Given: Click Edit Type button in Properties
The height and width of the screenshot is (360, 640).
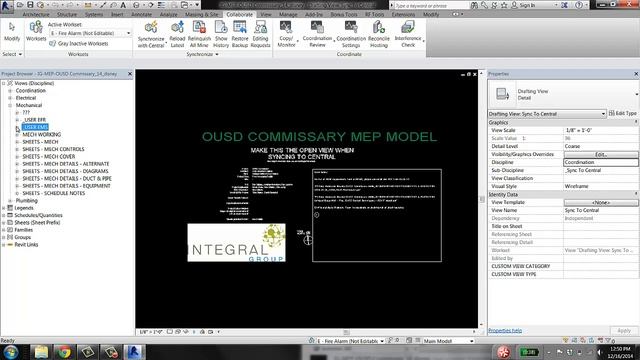Looking at the screenshot, I should click(622, 113).
